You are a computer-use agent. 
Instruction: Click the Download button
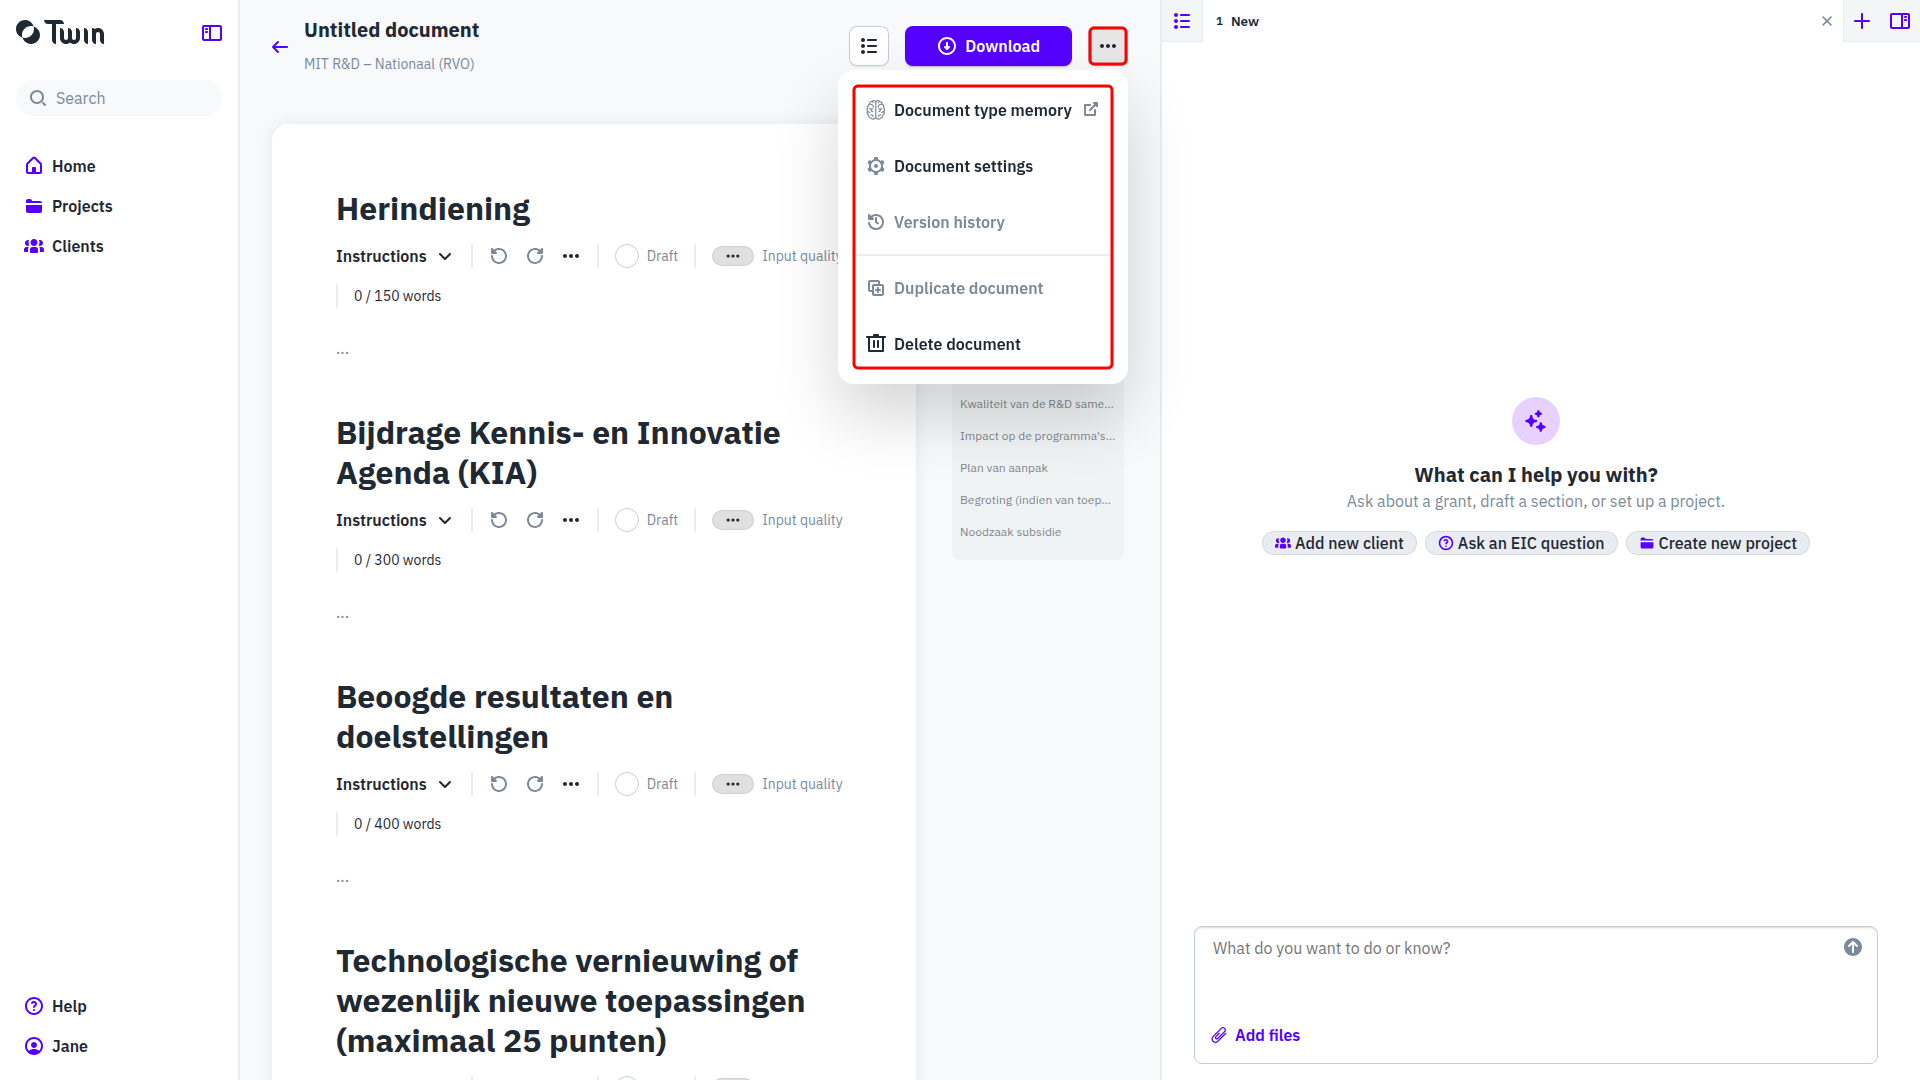[x=988, y=46]
